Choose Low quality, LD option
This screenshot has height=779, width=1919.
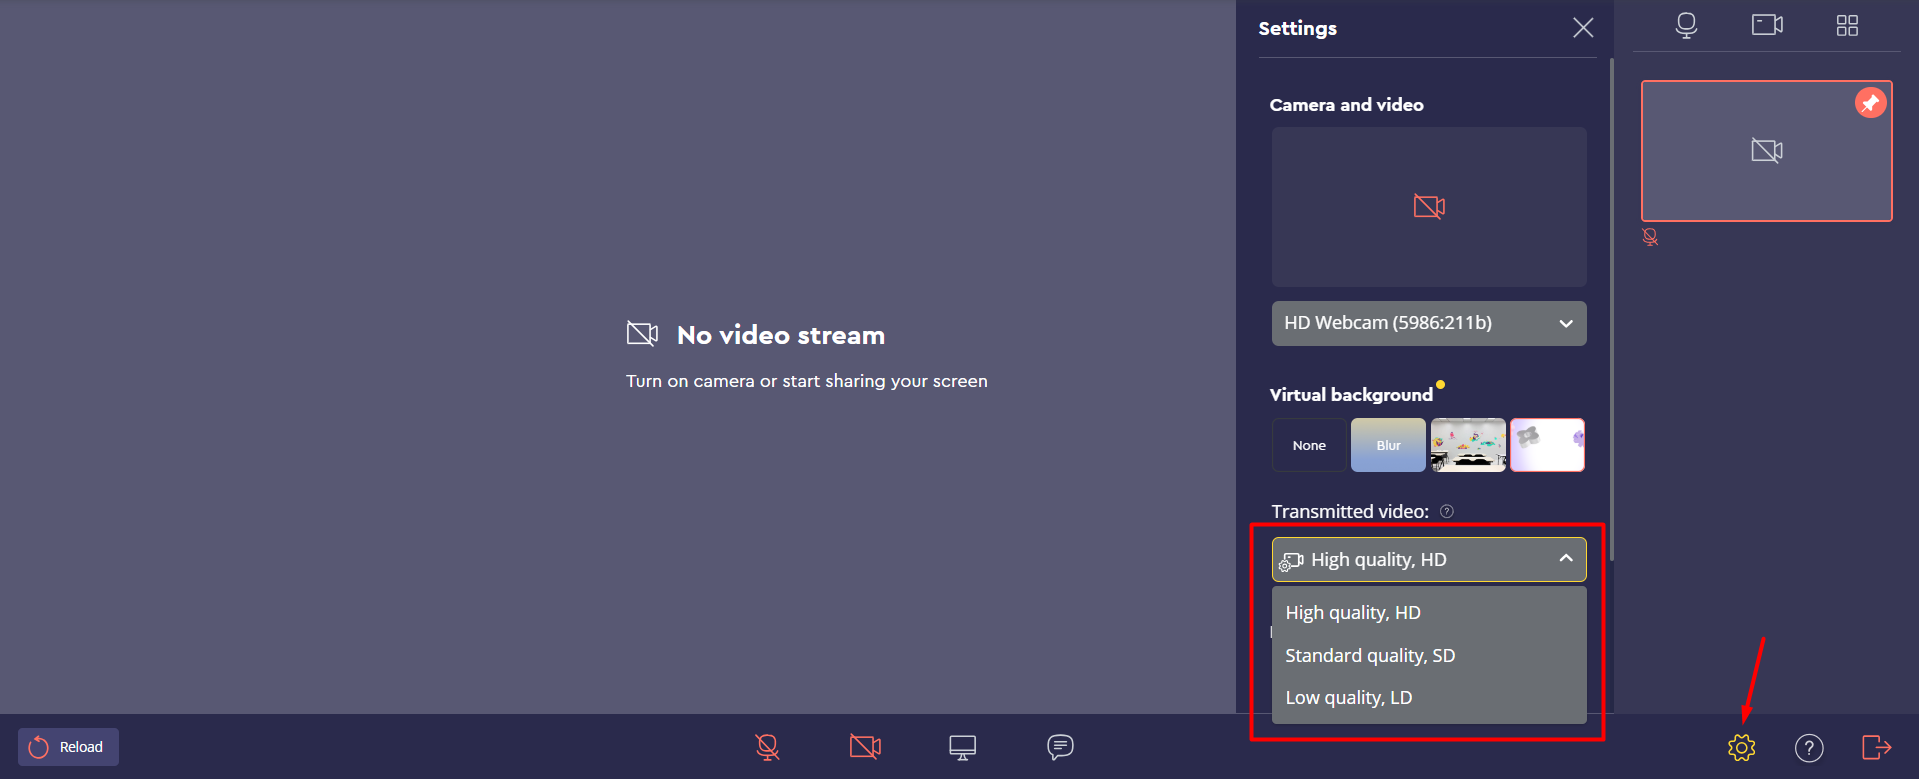[1348, 698]
